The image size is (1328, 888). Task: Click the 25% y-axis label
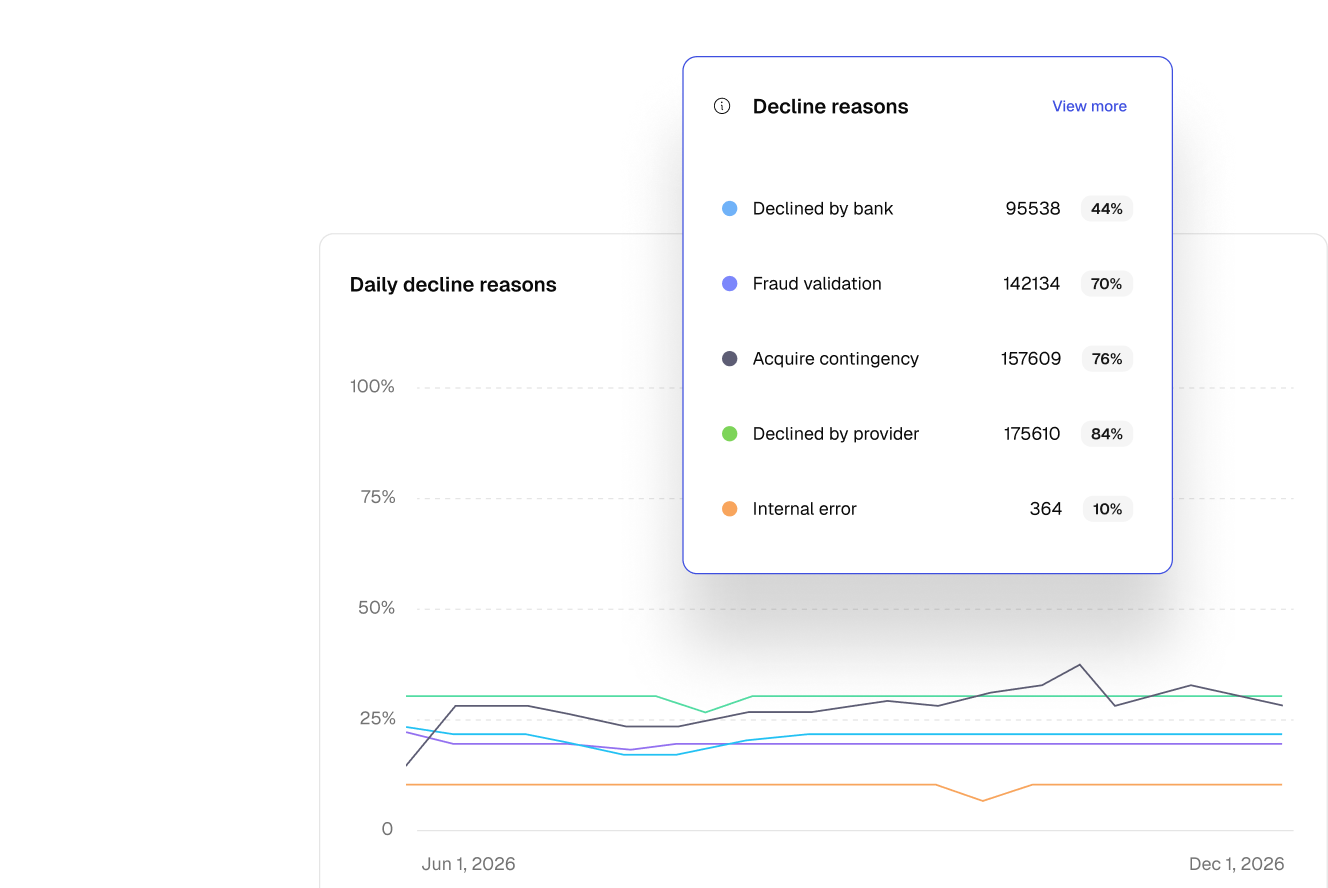click(x=378, y=719)
